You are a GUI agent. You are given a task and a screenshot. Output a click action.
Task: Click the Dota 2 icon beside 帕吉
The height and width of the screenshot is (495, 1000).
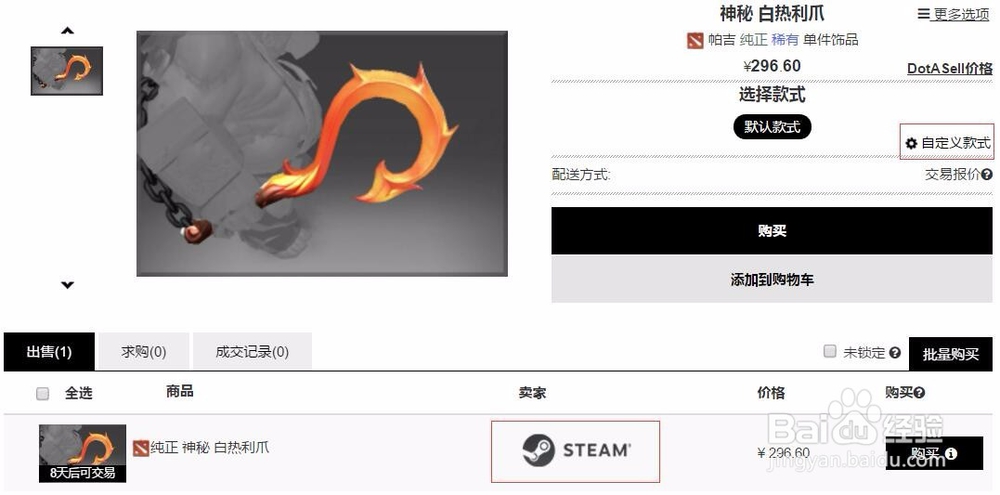point(695,40)
